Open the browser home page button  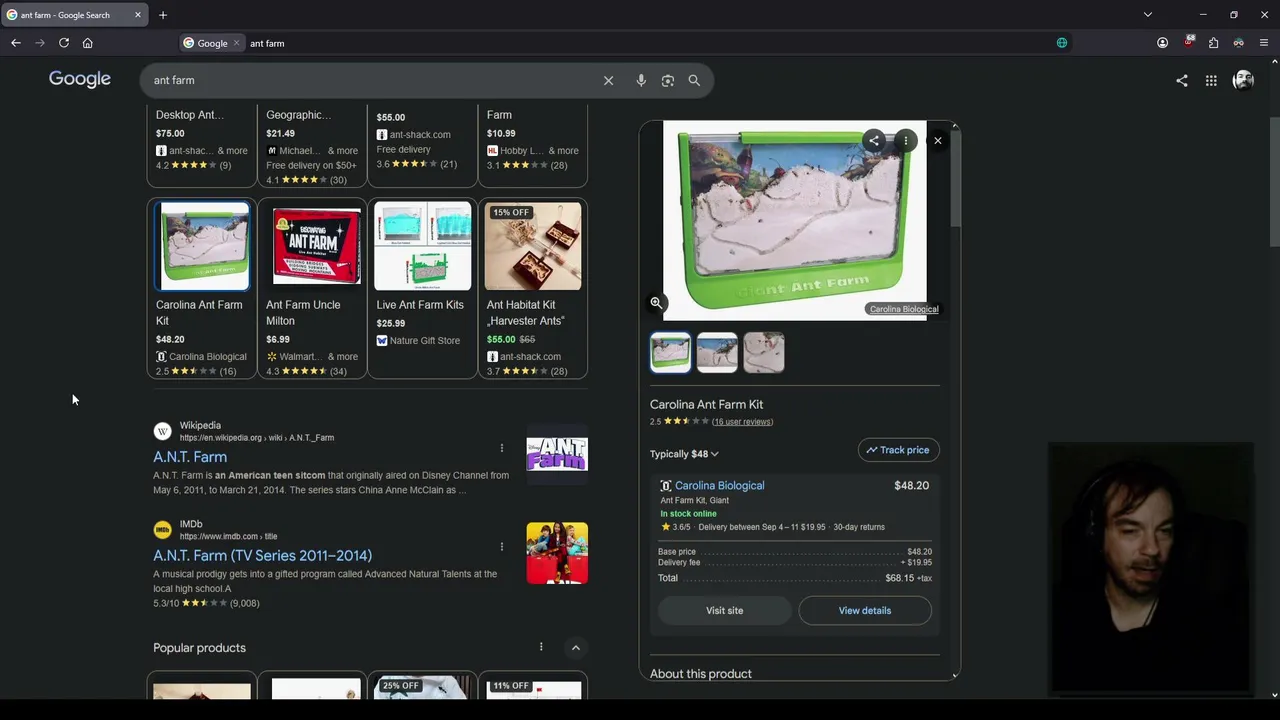[x=88, y=43]
